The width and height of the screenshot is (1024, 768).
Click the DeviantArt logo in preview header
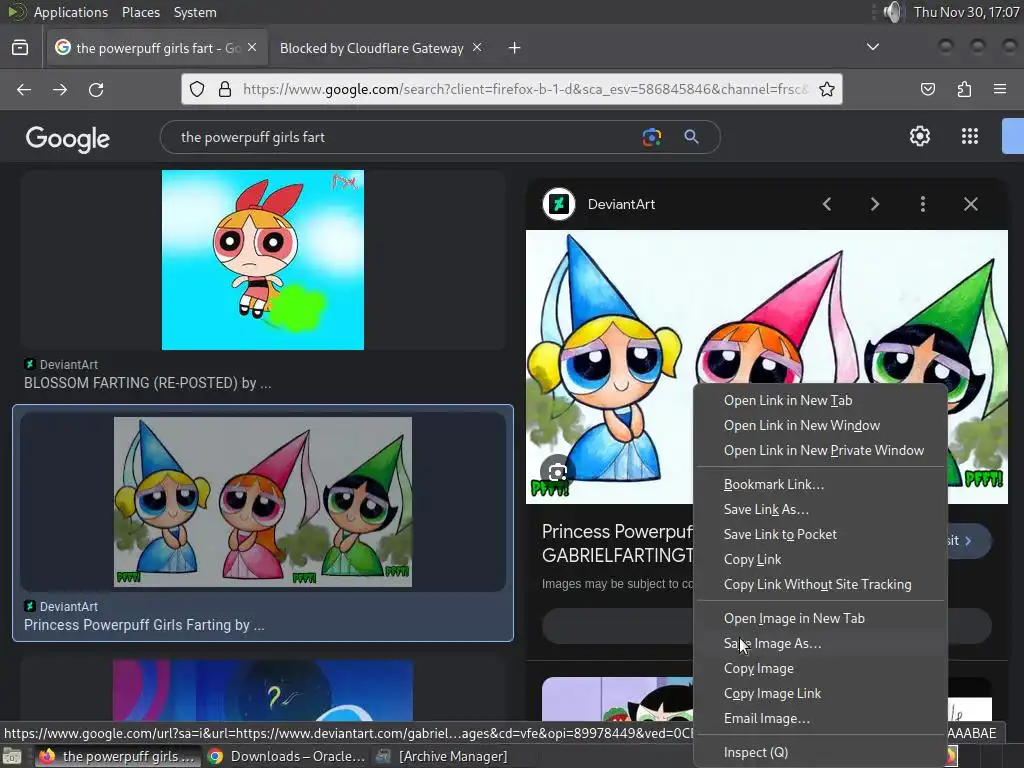[x=559, y=204]
